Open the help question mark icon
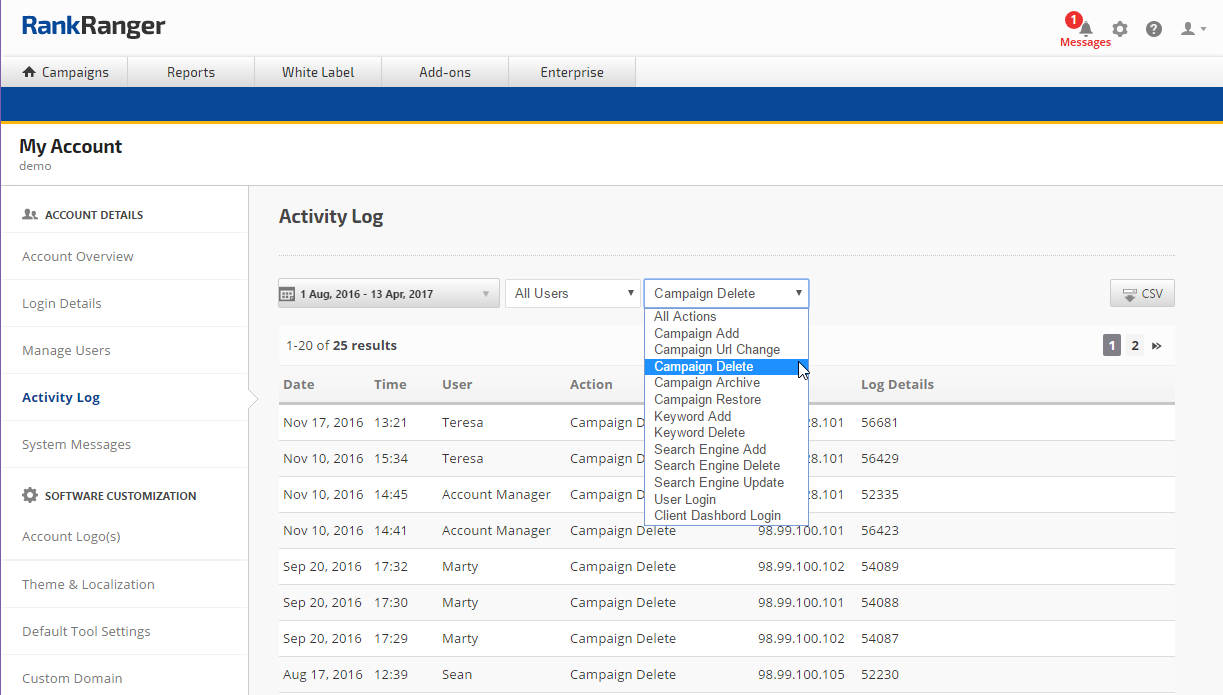1223x695 pixels. pyautogui.click(x=1154, y=29)
